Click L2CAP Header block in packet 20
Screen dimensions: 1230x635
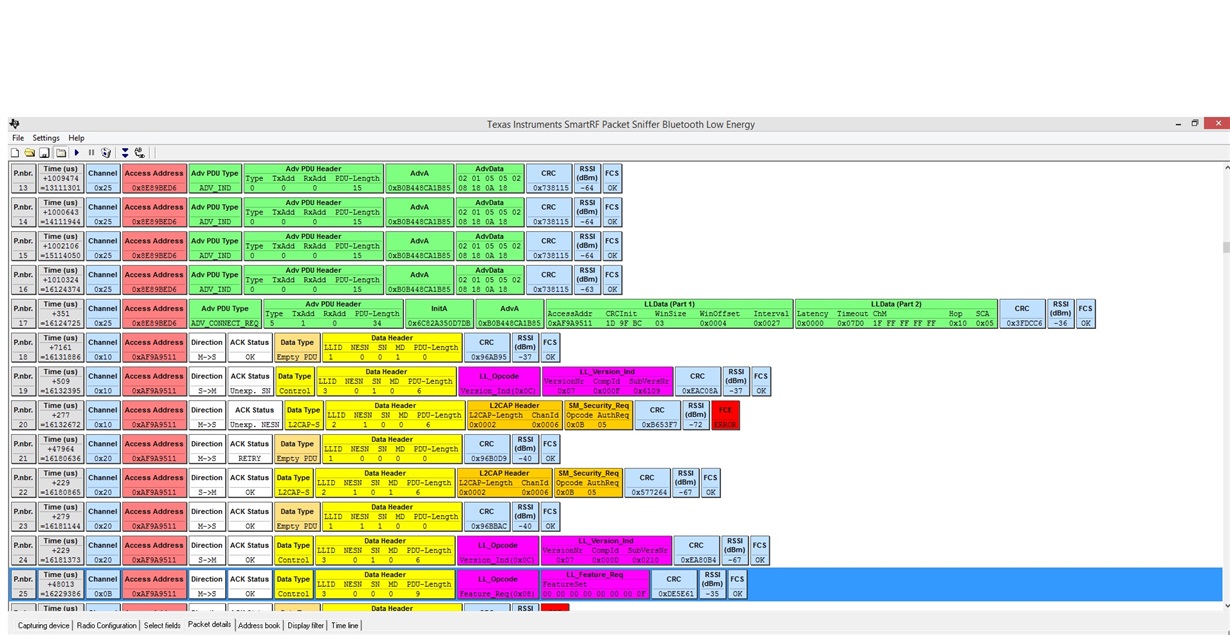click(515, 417)
